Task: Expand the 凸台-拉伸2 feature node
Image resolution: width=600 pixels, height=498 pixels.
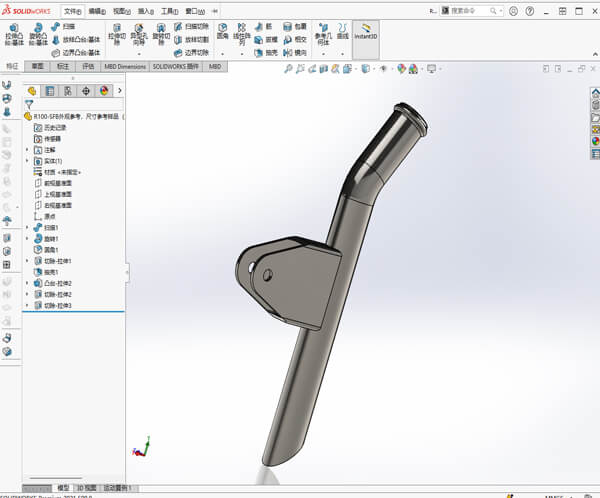Action: tap(27, 283)
